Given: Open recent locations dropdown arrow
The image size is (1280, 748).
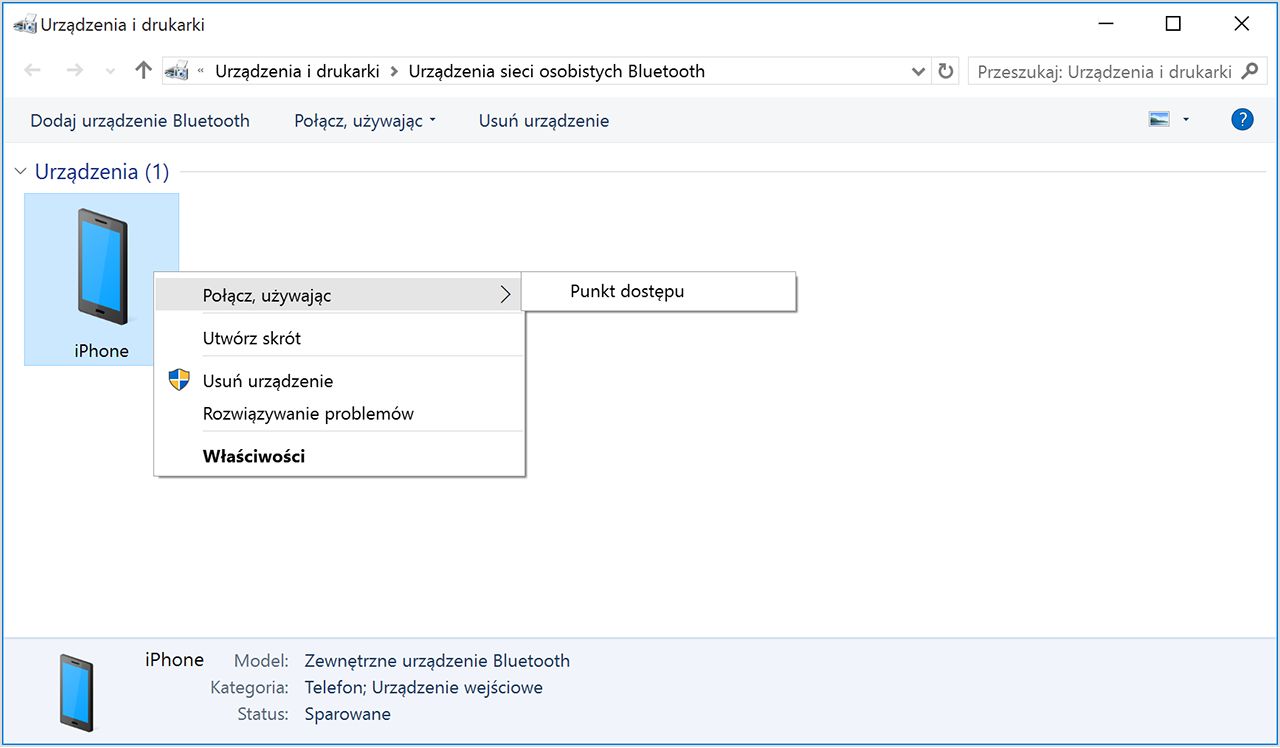Looking at the screenshot, I should (x=110, y=72).
